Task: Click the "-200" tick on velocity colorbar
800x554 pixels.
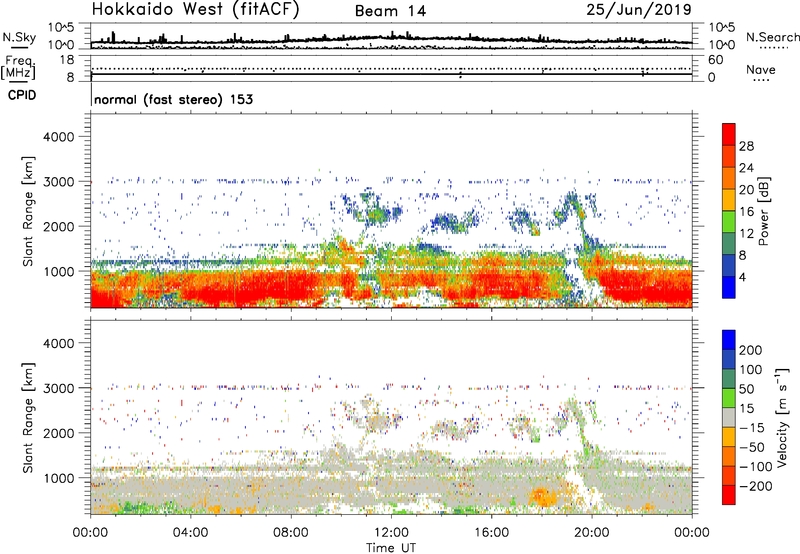Action: point(756,486)
